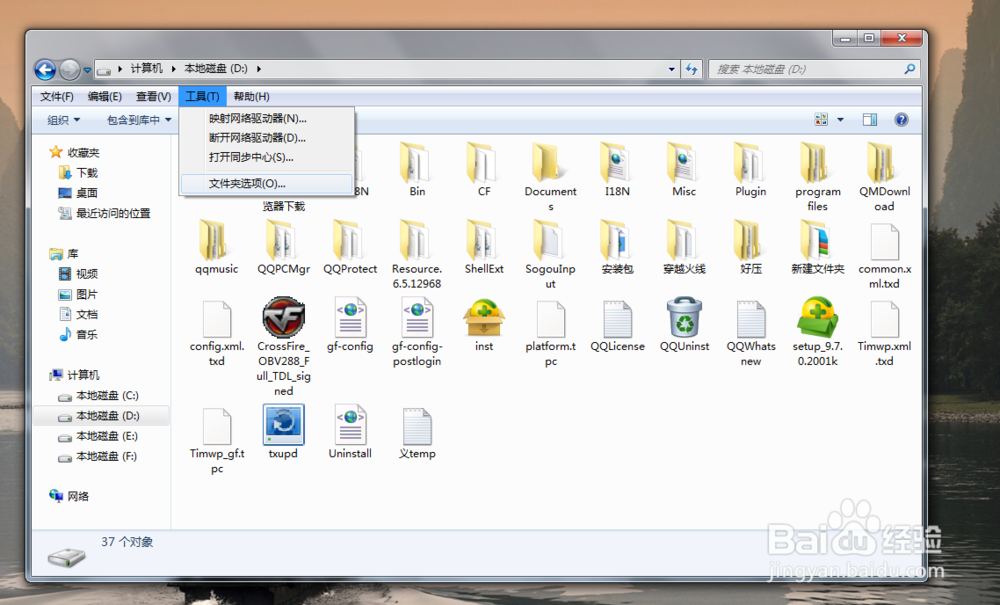Select the gf-config file icon
Screen dimensions: 1000x605
coord(350,317)
